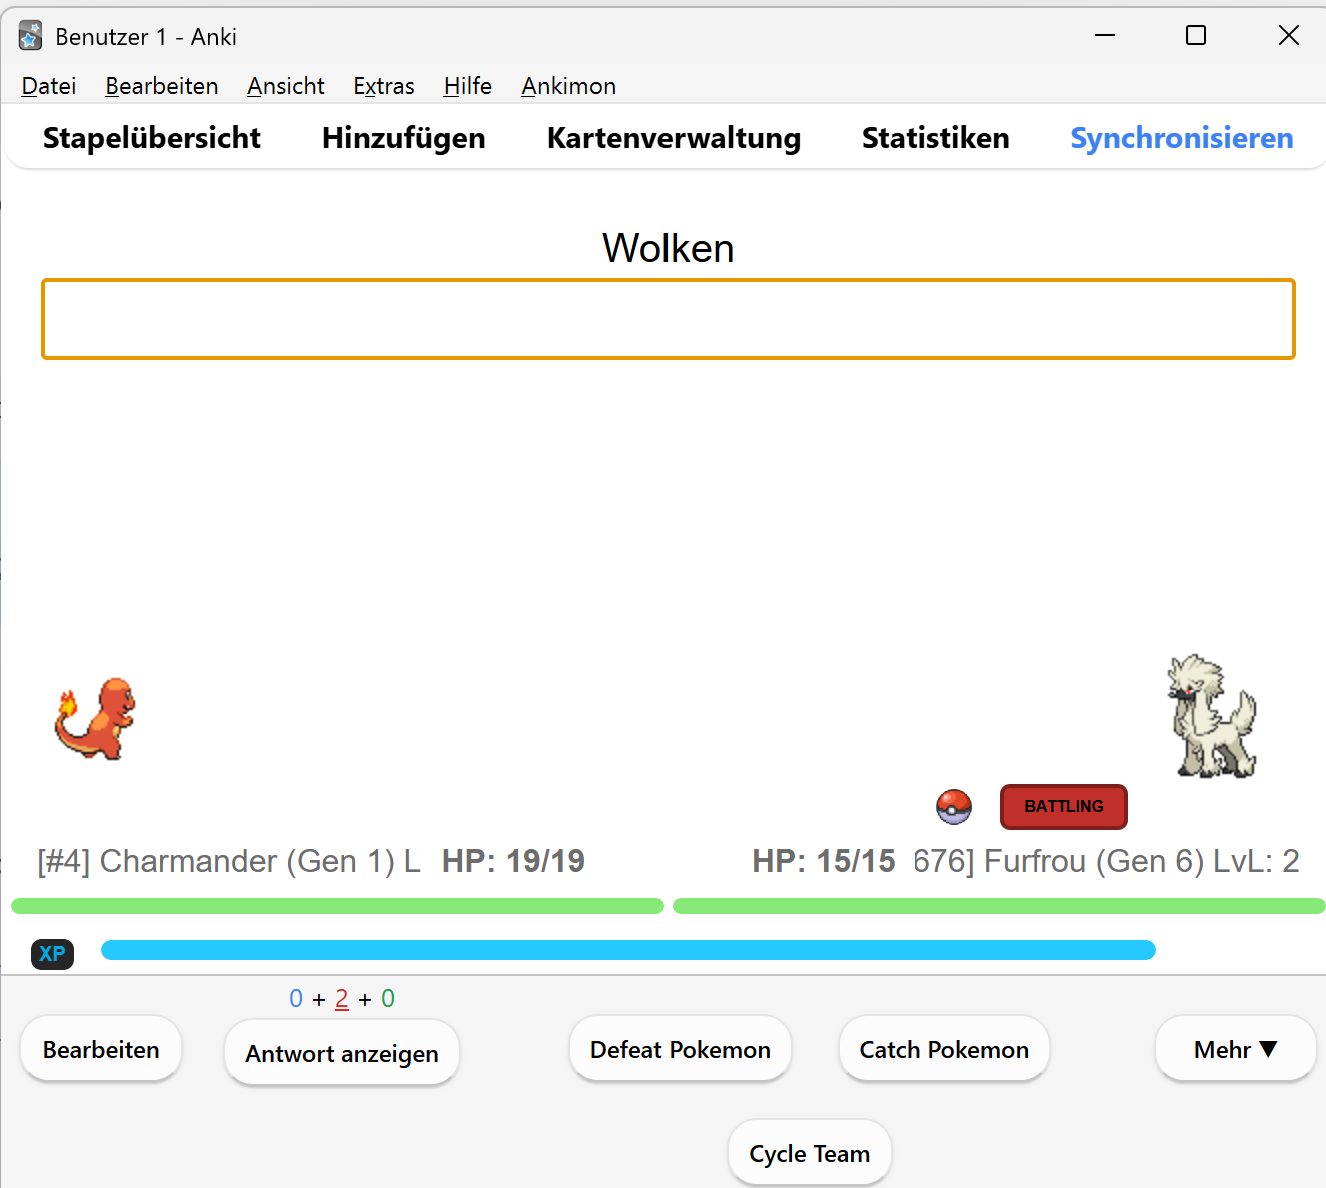Go to Stapelübersicht
Screen dimensions: 1326x1188
[152, 138]
